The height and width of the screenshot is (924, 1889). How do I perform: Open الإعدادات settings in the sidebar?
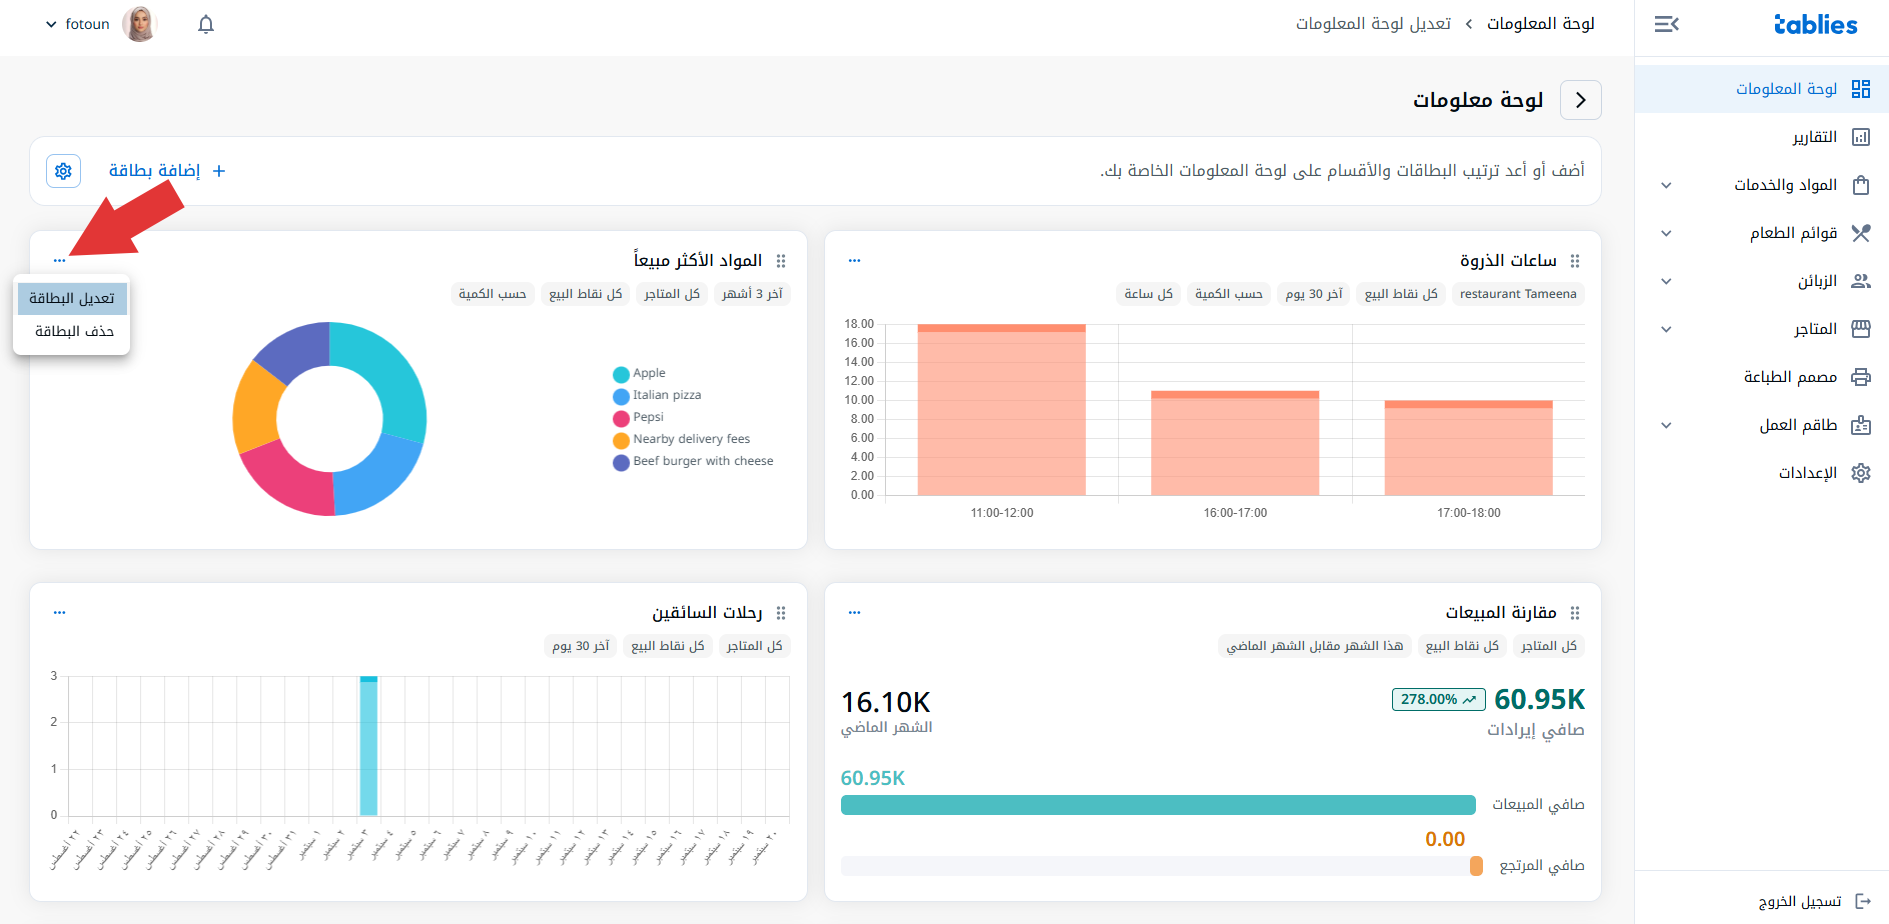[x=1762, y=473]
